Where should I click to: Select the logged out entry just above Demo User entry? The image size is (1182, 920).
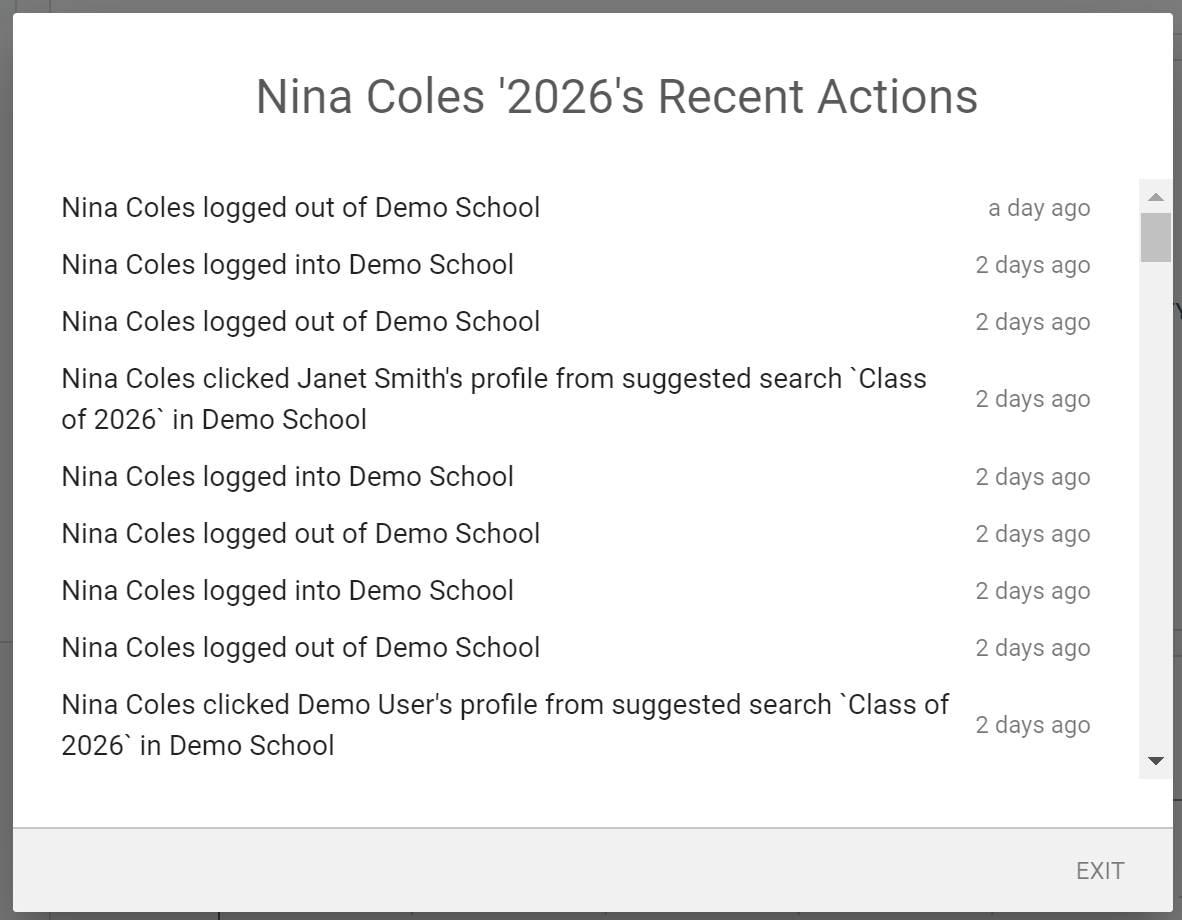[x=300, y=648]
